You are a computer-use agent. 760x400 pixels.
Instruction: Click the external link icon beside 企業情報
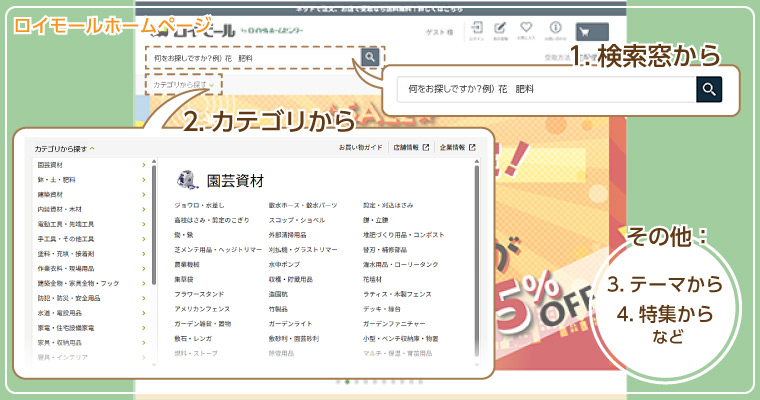(472, 147)
